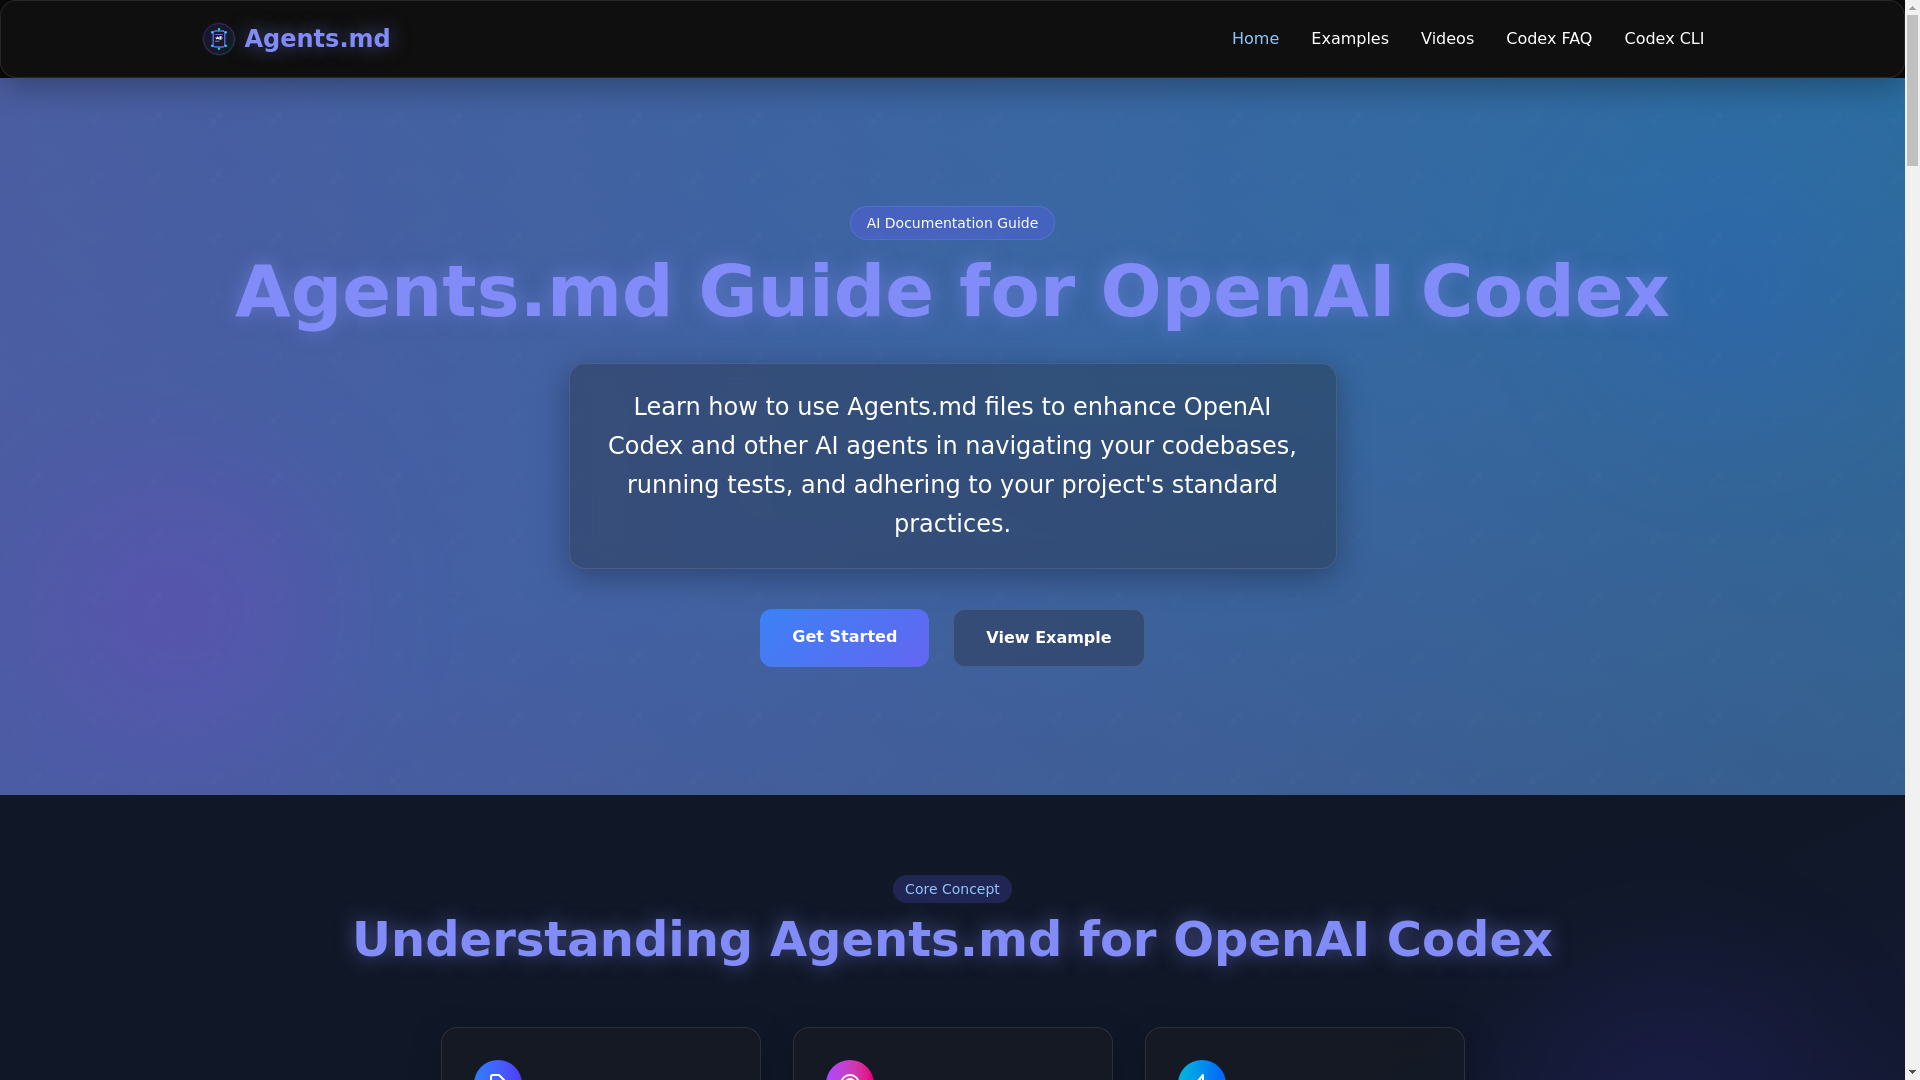Click the 'Learn how to use Agents.md' paragraph
1920x1080 pixels.
point(952,465)
